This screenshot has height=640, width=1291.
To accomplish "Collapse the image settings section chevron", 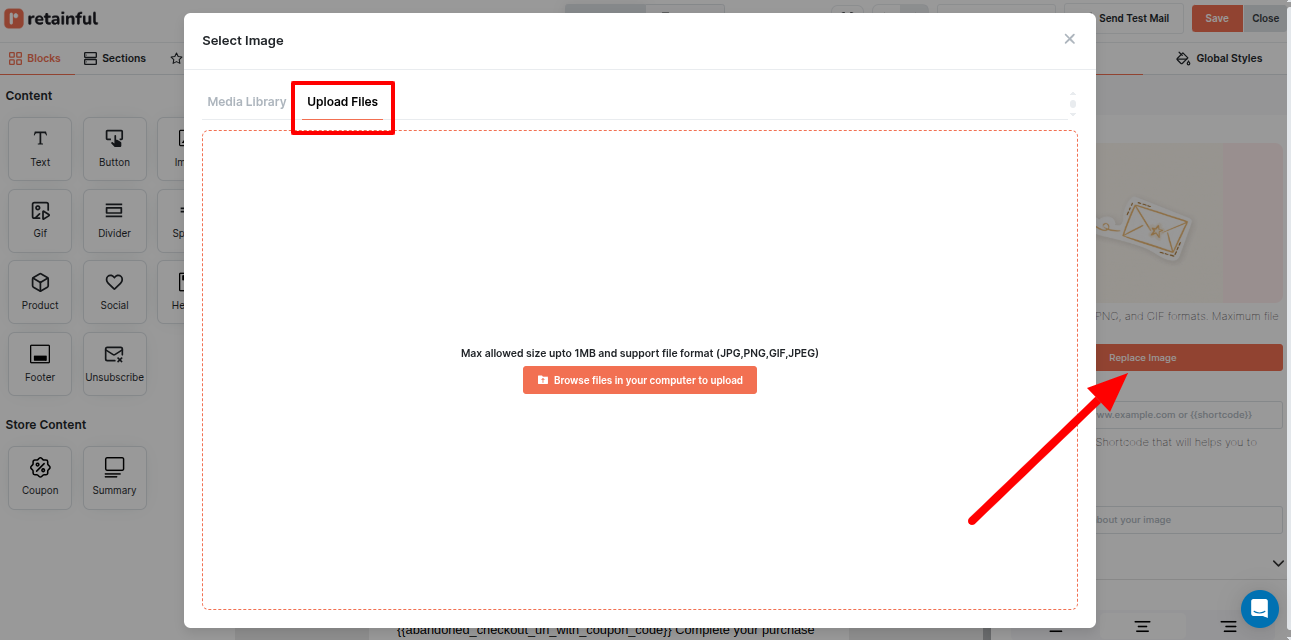I will pyautogui.click(x=1278, y=563).
